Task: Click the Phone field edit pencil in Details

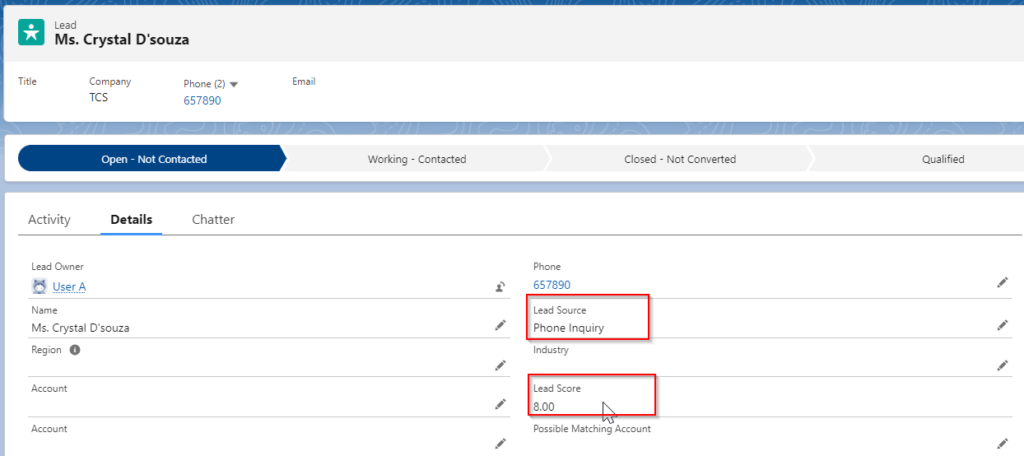Action: [1002, 283]
